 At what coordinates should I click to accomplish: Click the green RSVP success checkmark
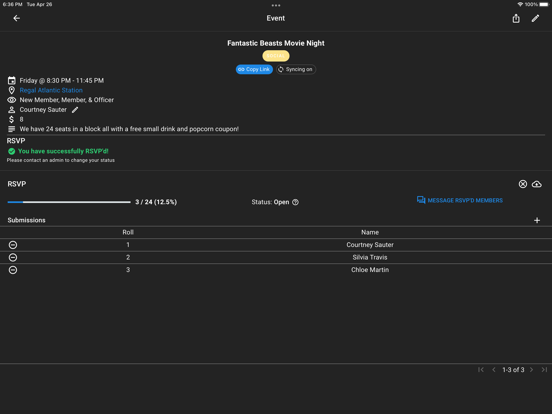12,151
